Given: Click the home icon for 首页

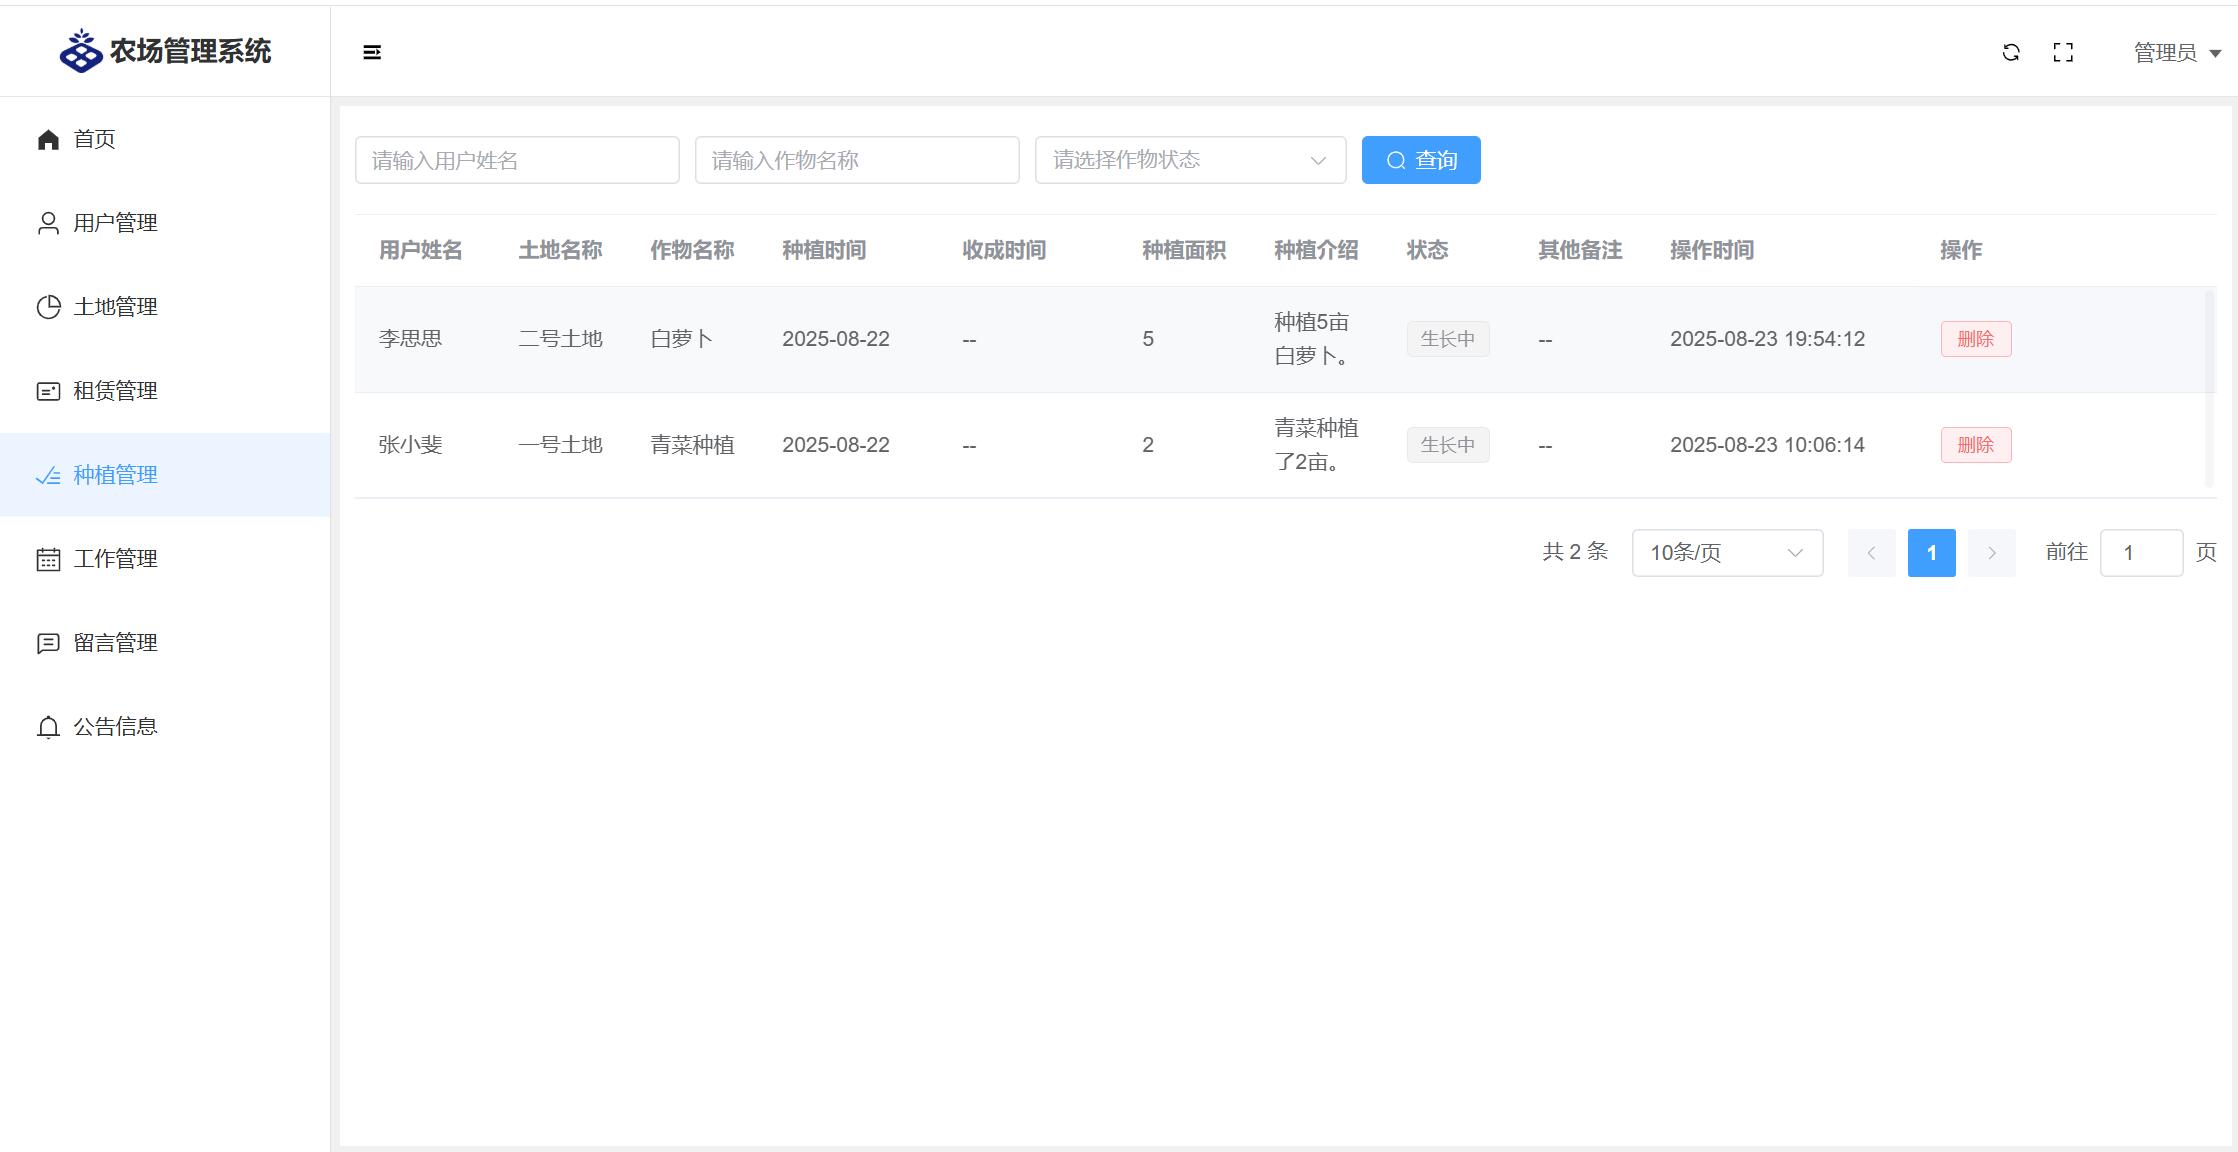Looking at the screenshot, I should [x=48, y=139].
